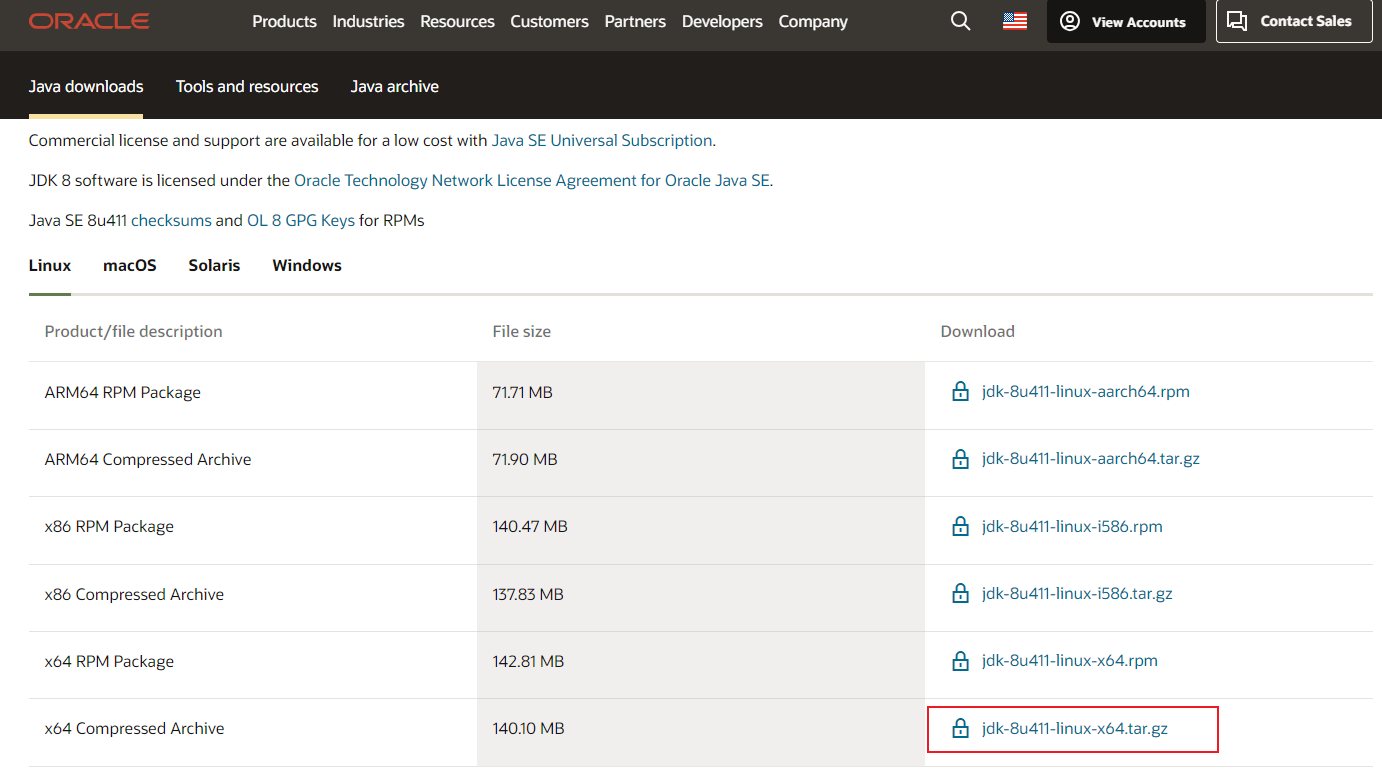Click the Contact Sales button
The width and height of the screenshot is (1382, 773).
(x=1294, y=21)
